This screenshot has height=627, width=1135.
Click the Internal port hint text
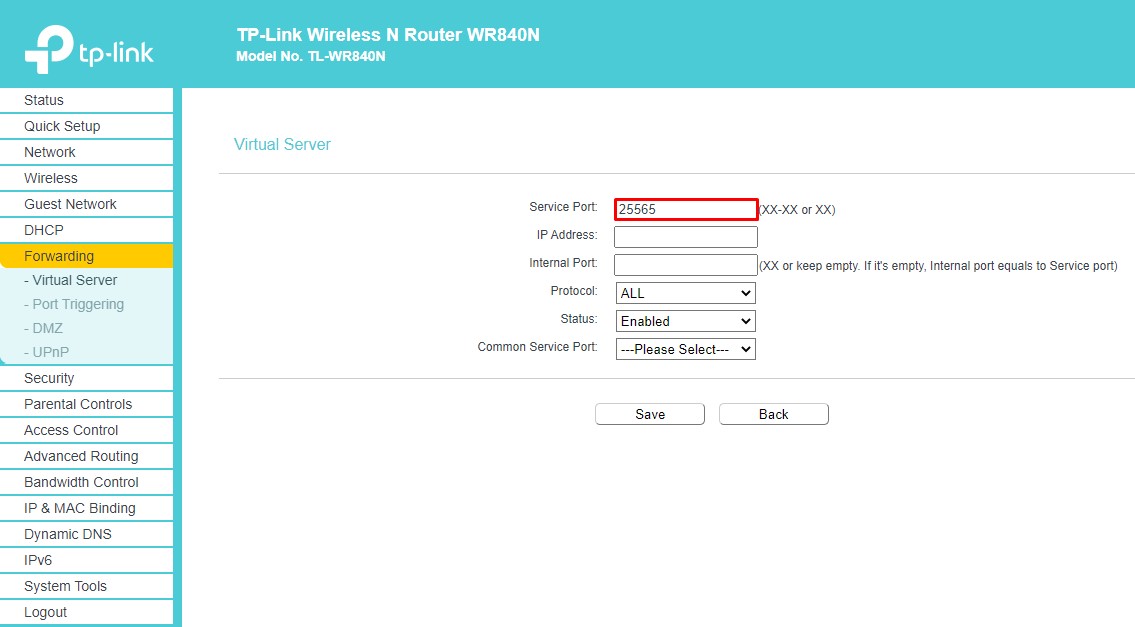[x=938, y=266]
